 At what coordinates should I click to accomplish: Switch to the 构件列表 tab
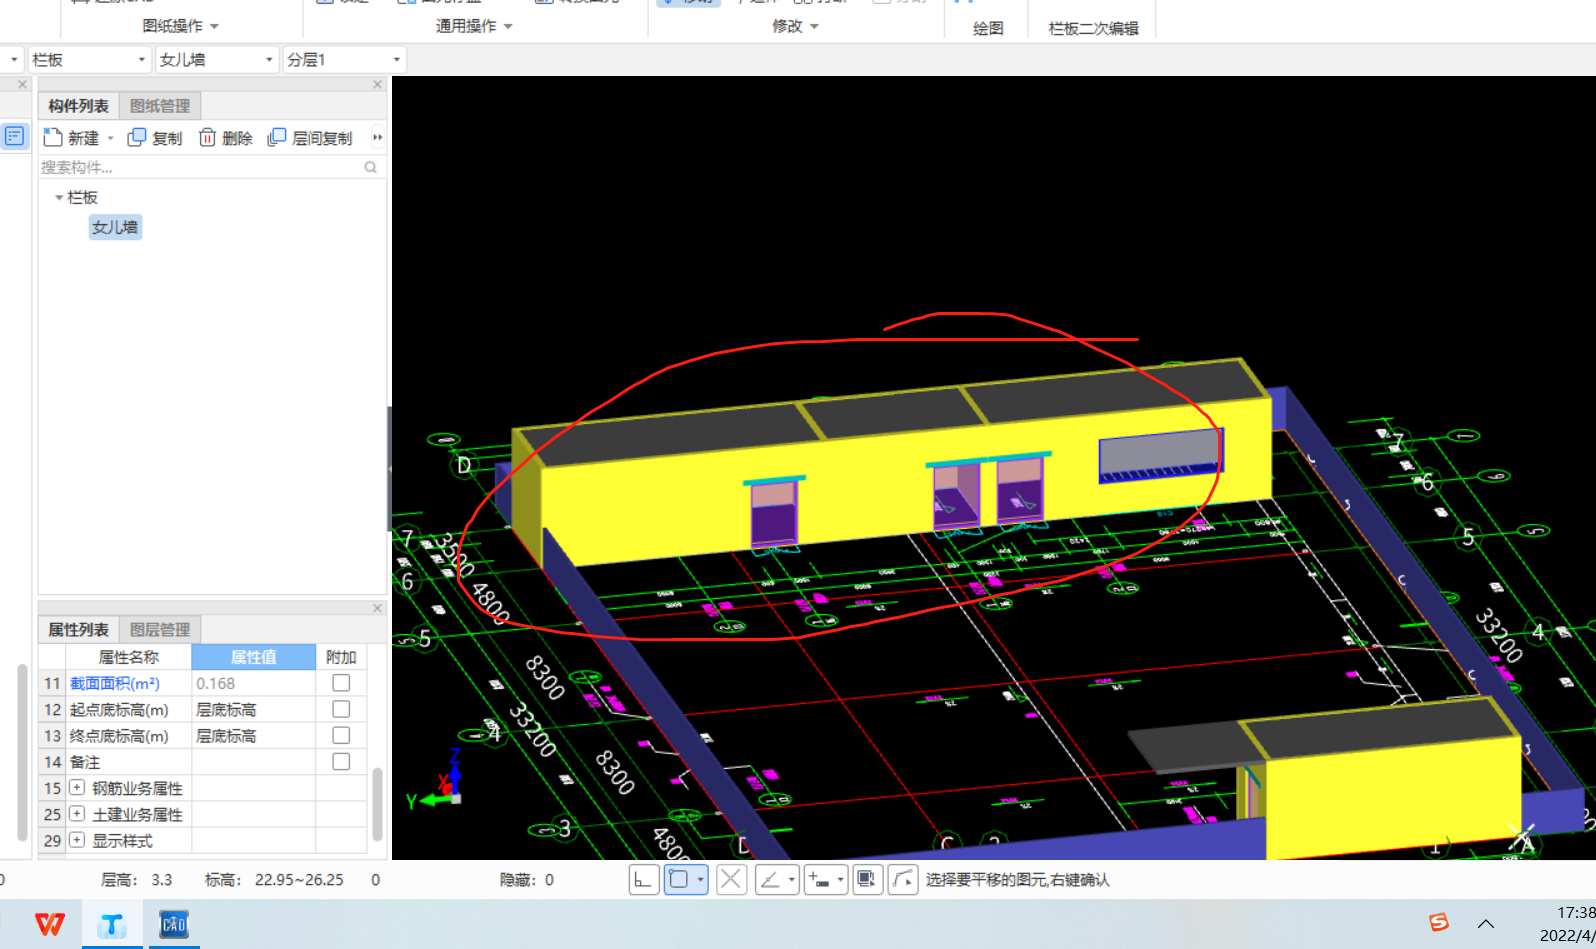click(x=79, y=106)
